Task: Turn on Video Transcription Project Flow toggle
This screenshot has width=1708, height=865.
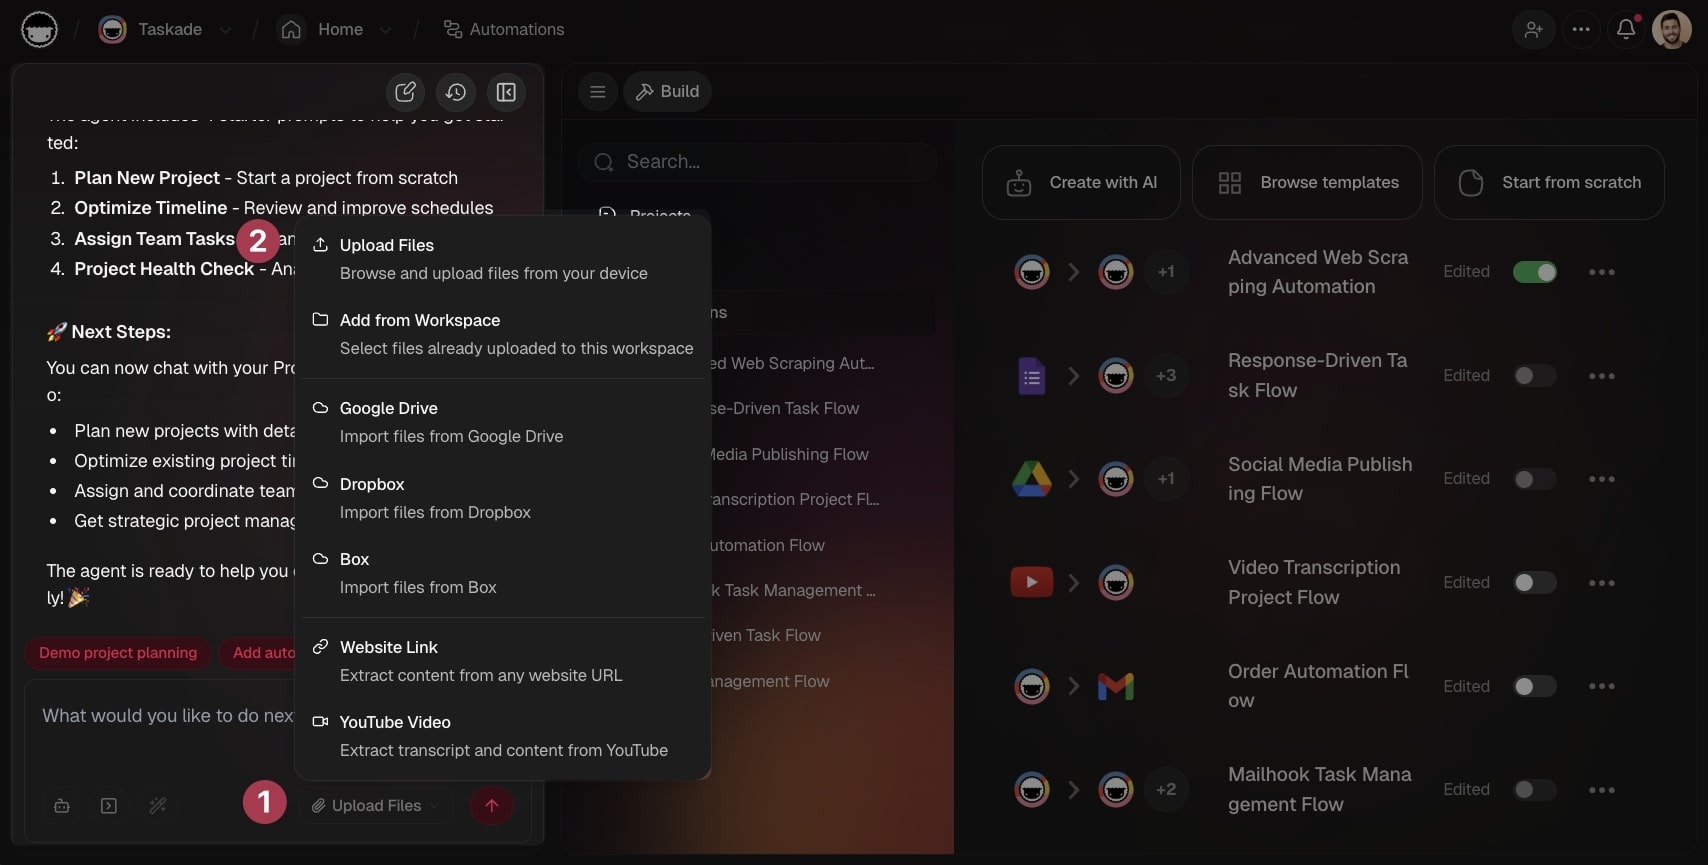Action: click(1534, 583)
